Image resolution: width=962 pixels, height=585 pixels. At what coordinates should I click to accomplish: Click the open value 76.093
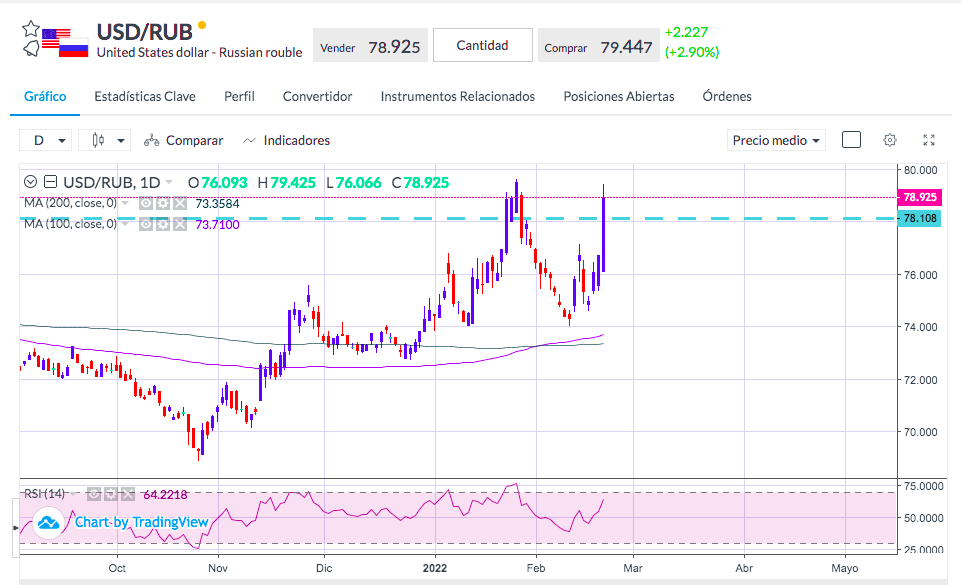(224, 183)
